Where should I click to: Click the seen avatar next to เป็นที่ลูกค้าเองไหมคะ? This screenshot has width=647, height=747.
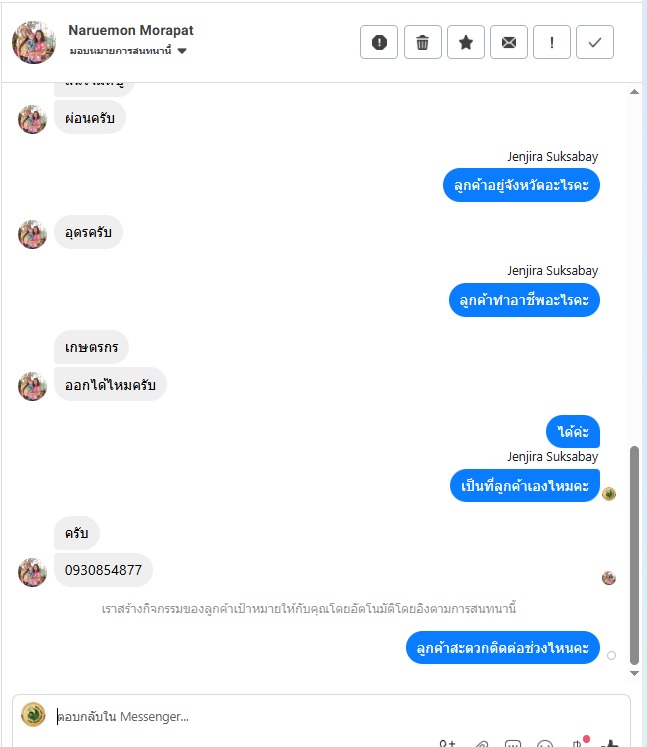pyautogui.click(x=609, y=494)
